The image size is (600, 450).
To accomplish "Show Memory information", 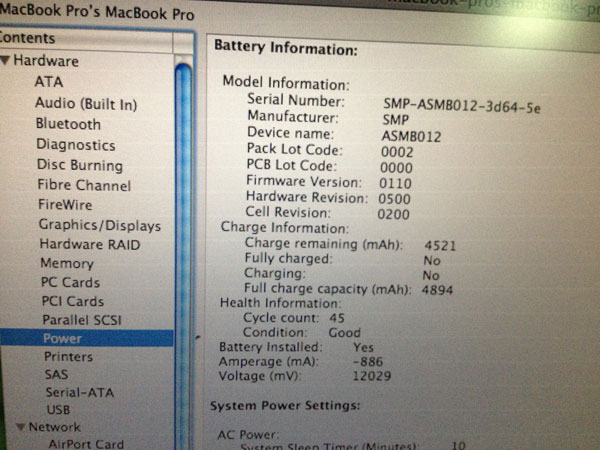I will 67,263.
